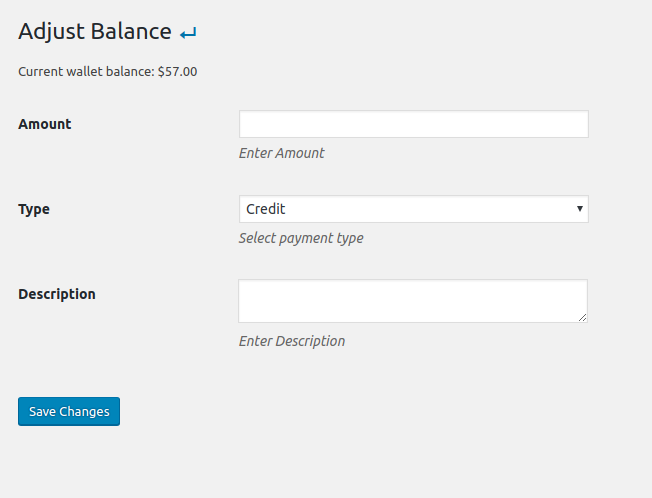Screen dimensions: 652x498
Task: Click the $57.00 balance value
Action: coord(178,72)
